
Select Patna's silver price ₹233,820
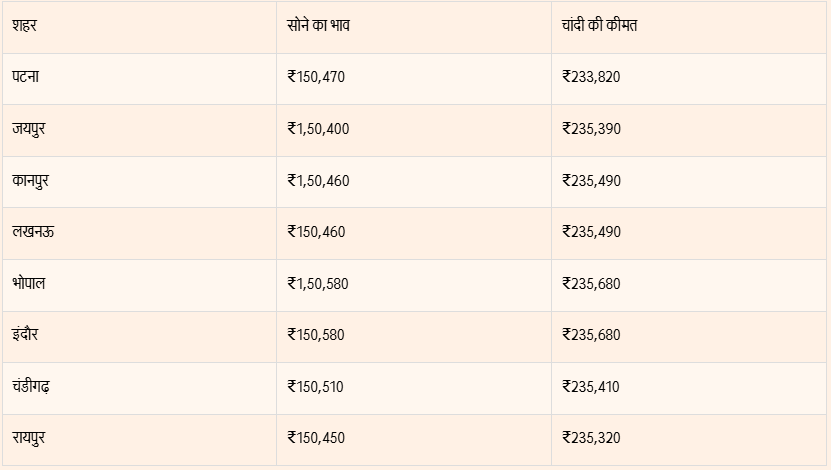(x=592, y=77)
